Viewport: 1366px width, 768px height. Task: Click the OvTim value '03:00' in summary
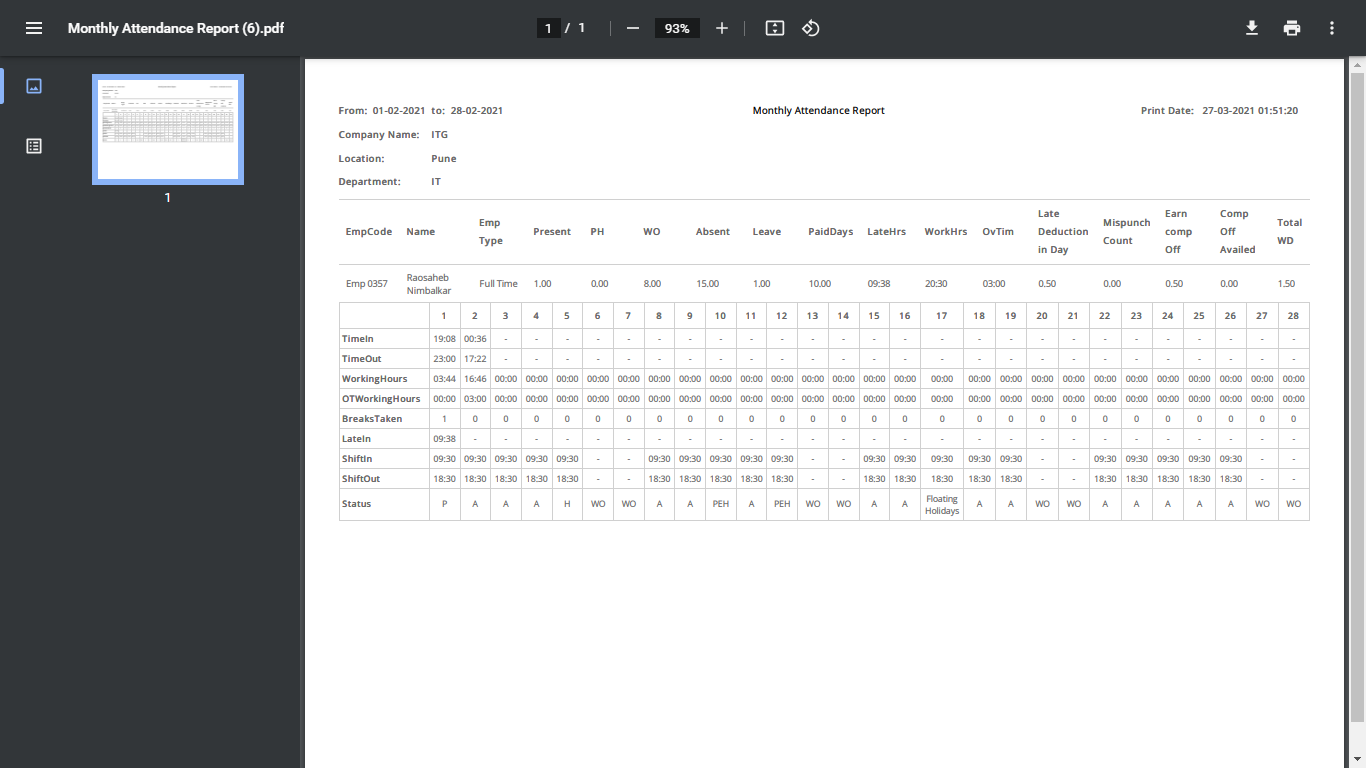point(994,284)
